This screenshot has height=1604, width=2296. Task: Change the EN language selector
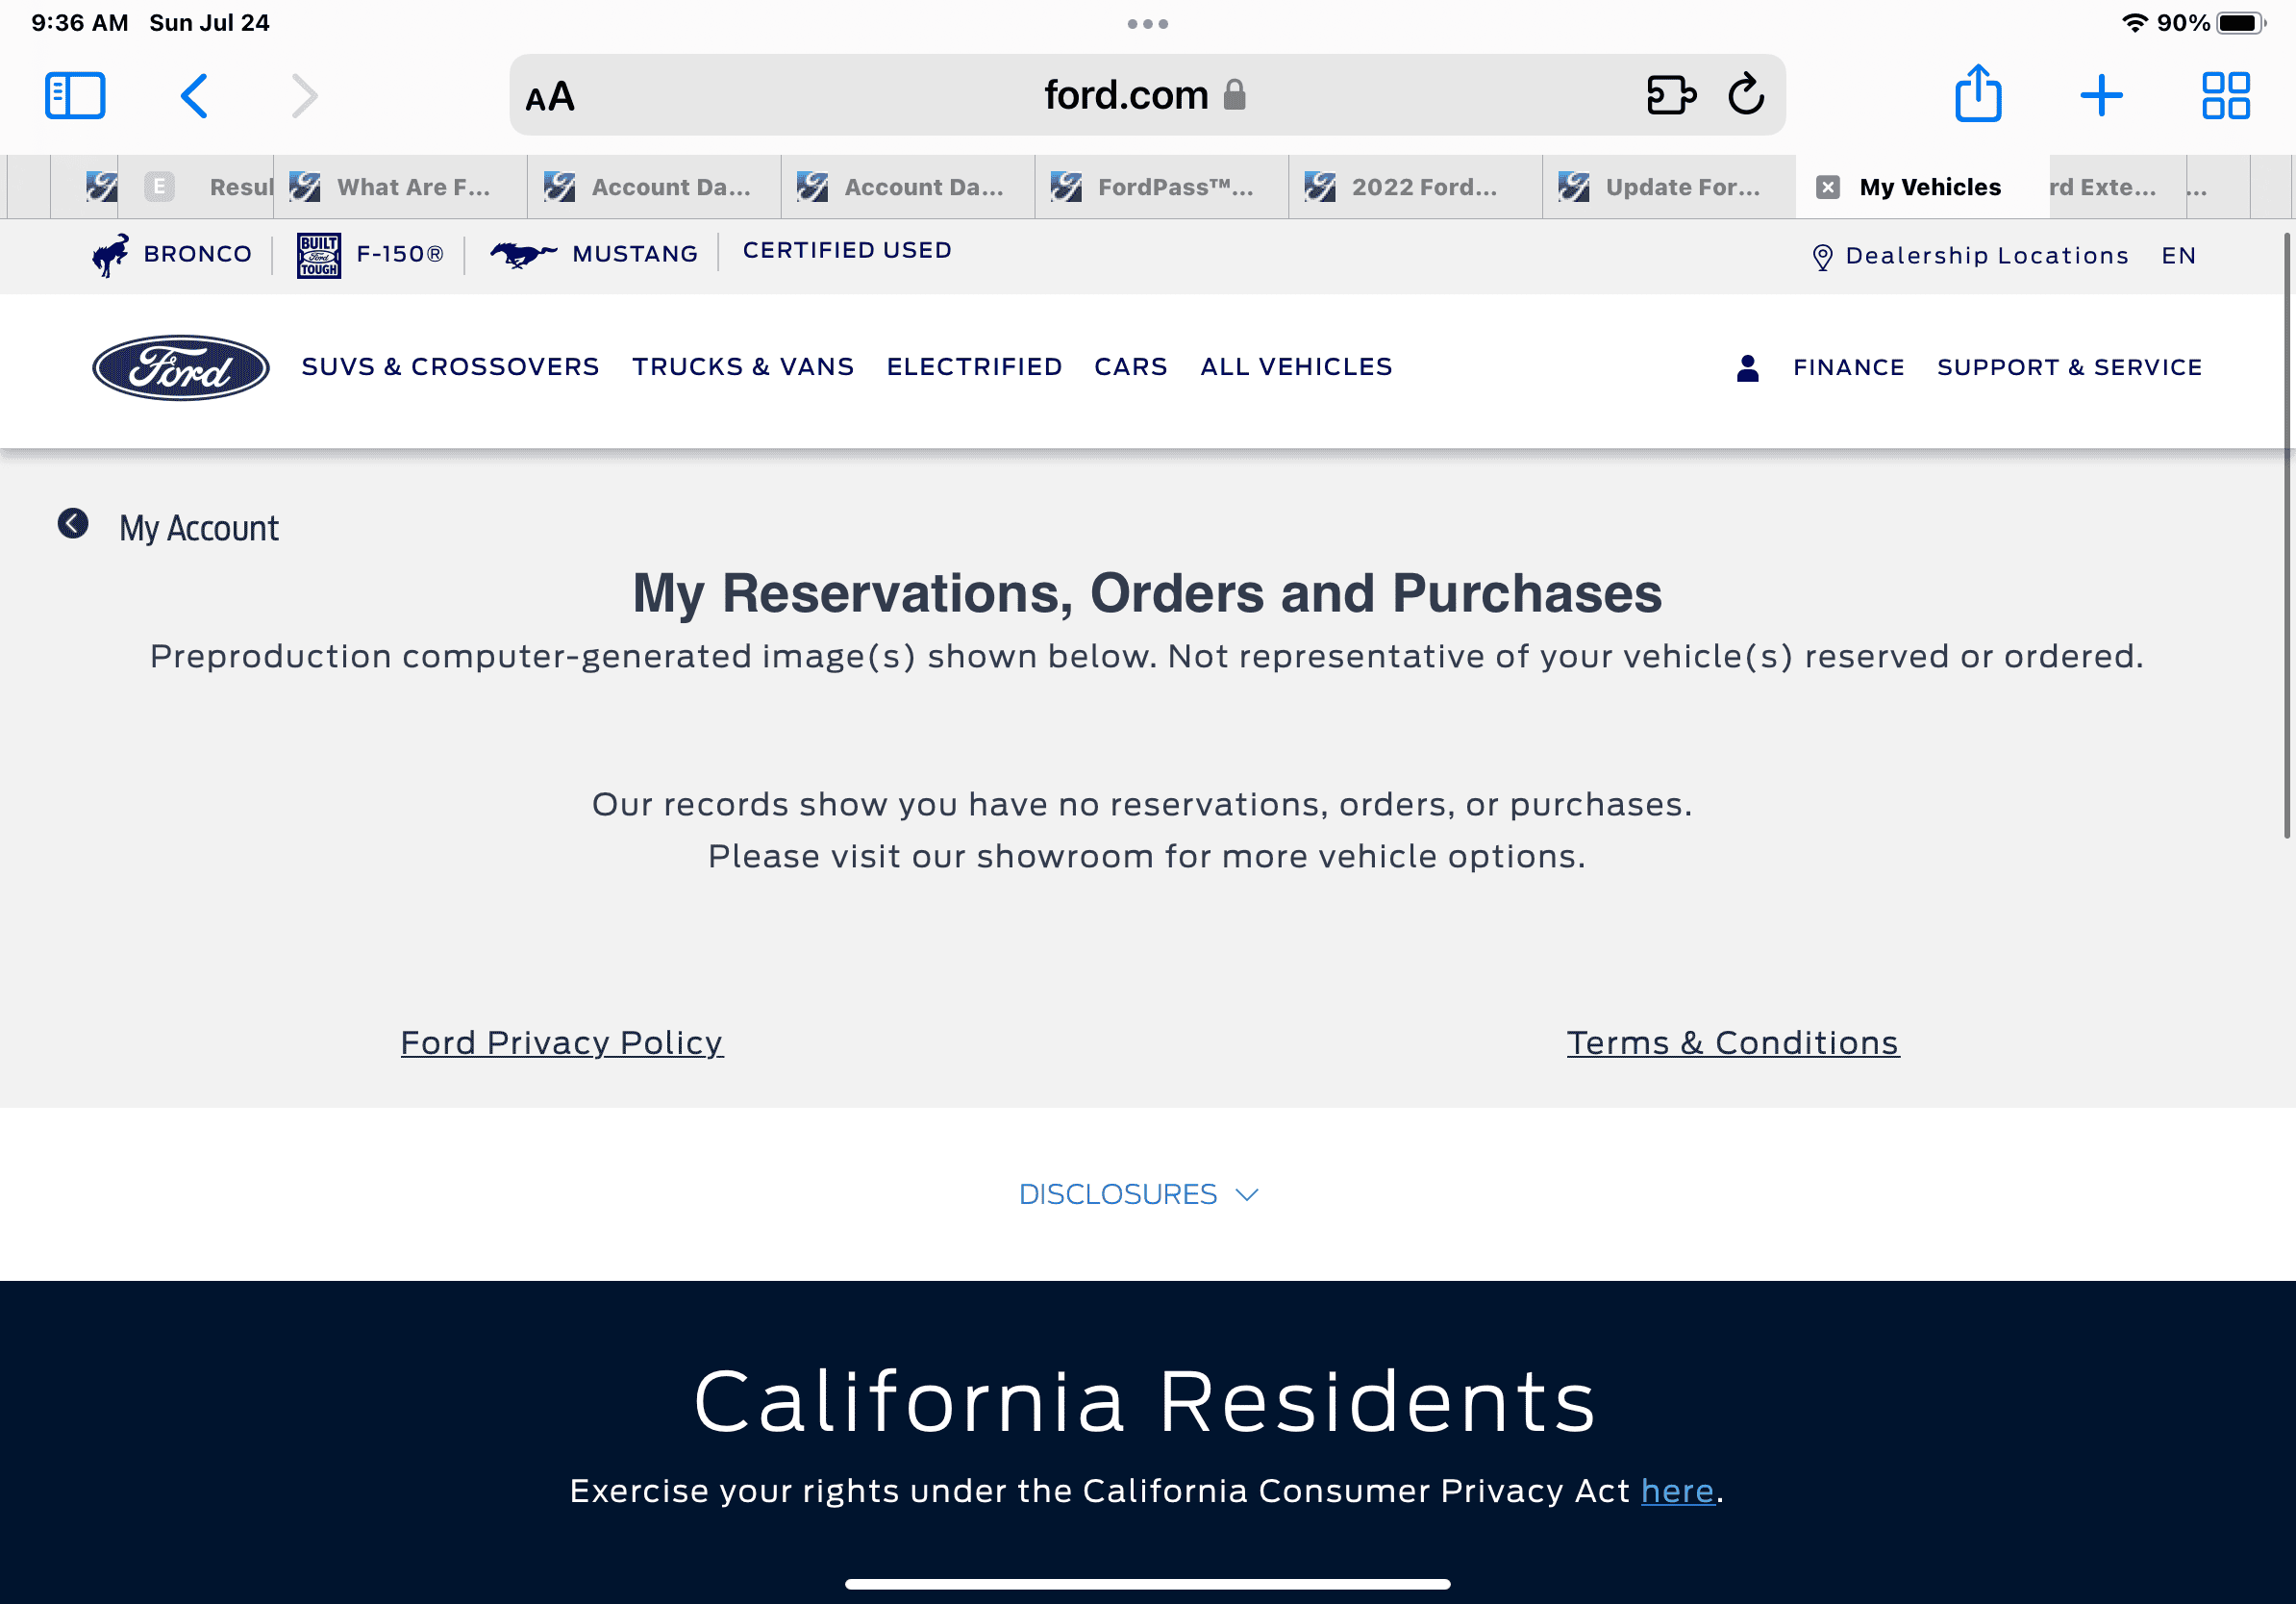pos(2178,256)
